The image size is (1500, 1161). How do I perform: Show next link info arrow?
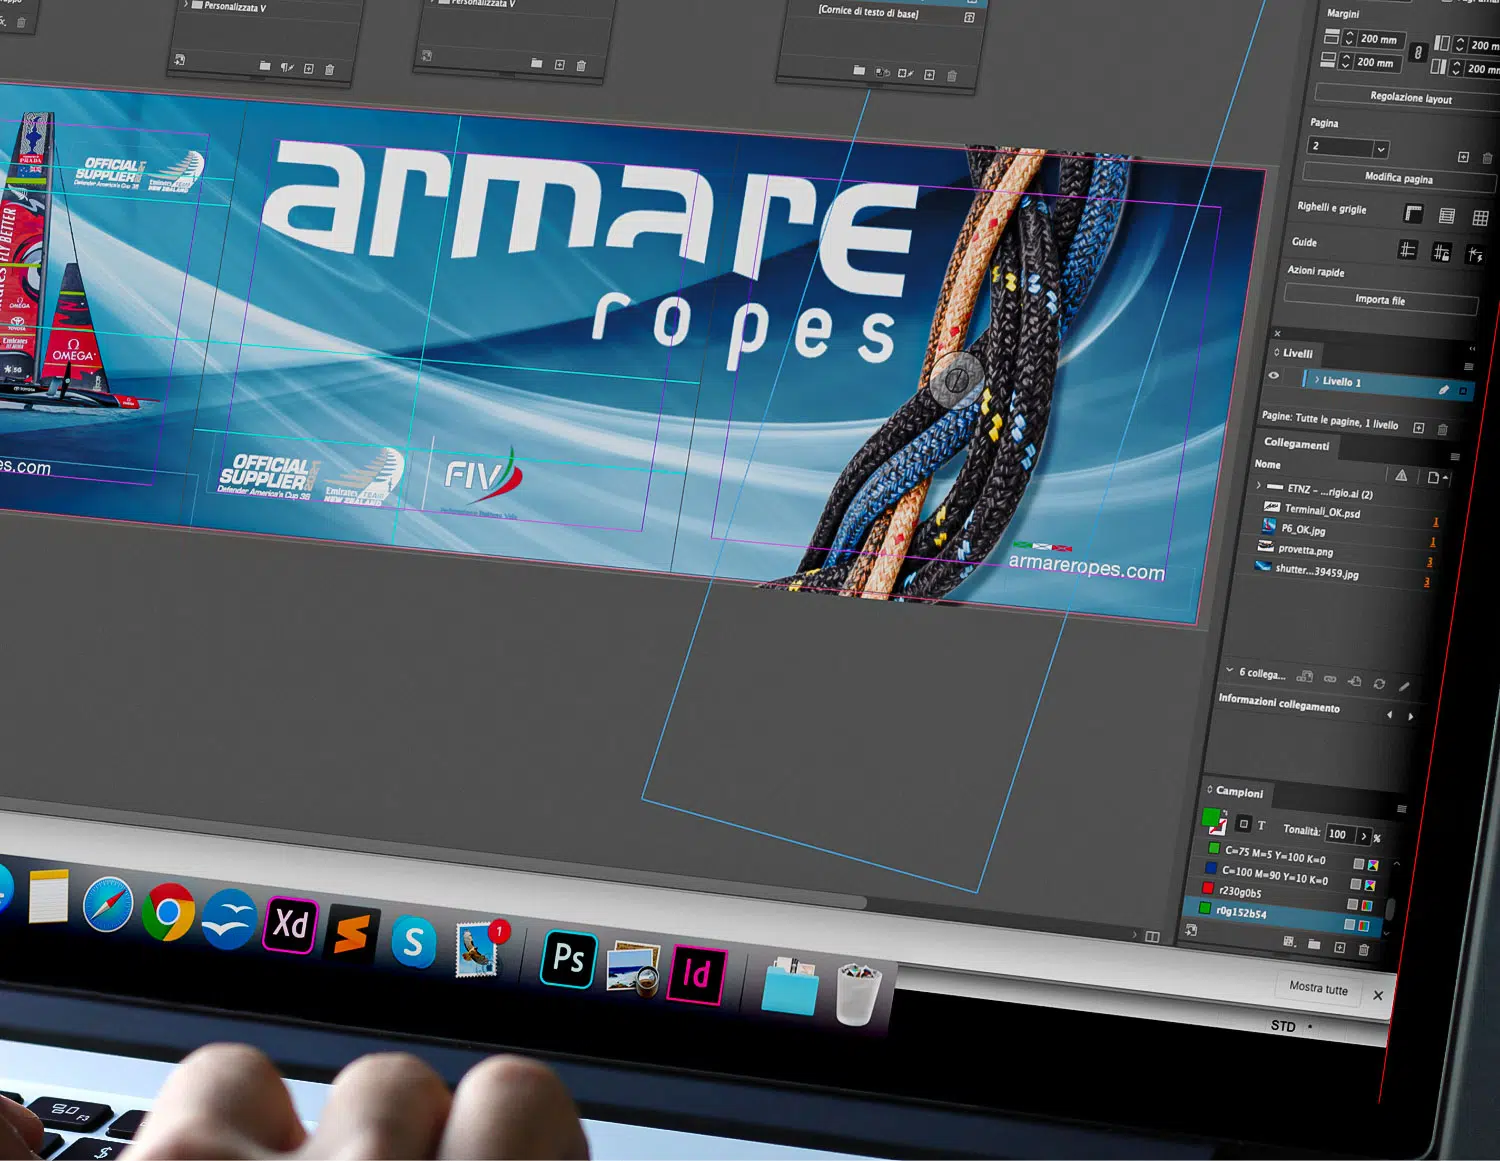(x=1411, y=716)
